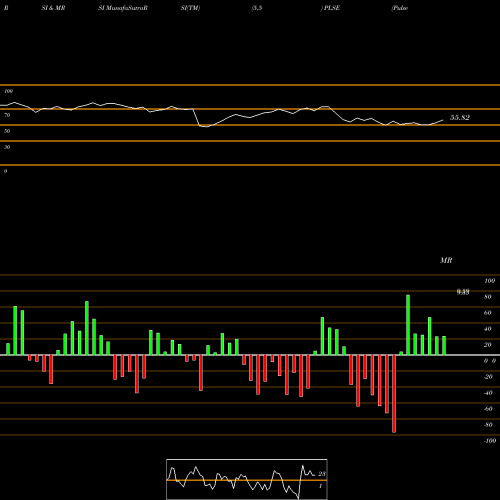500x500 pixels.
Task: Click the -100 label on MR axis
Action: [490, 441]
